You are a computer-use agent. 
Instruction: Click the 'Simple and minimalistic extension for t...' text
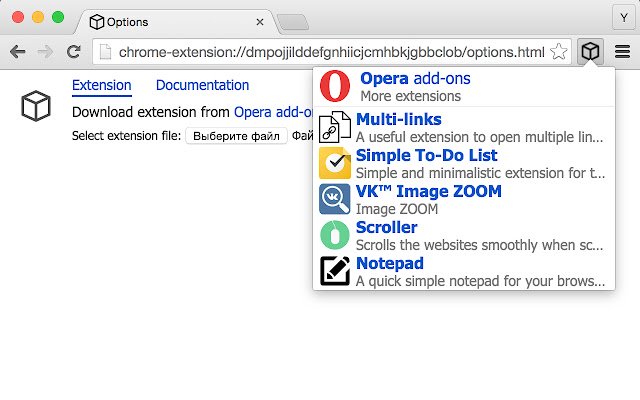coord(480,173)
